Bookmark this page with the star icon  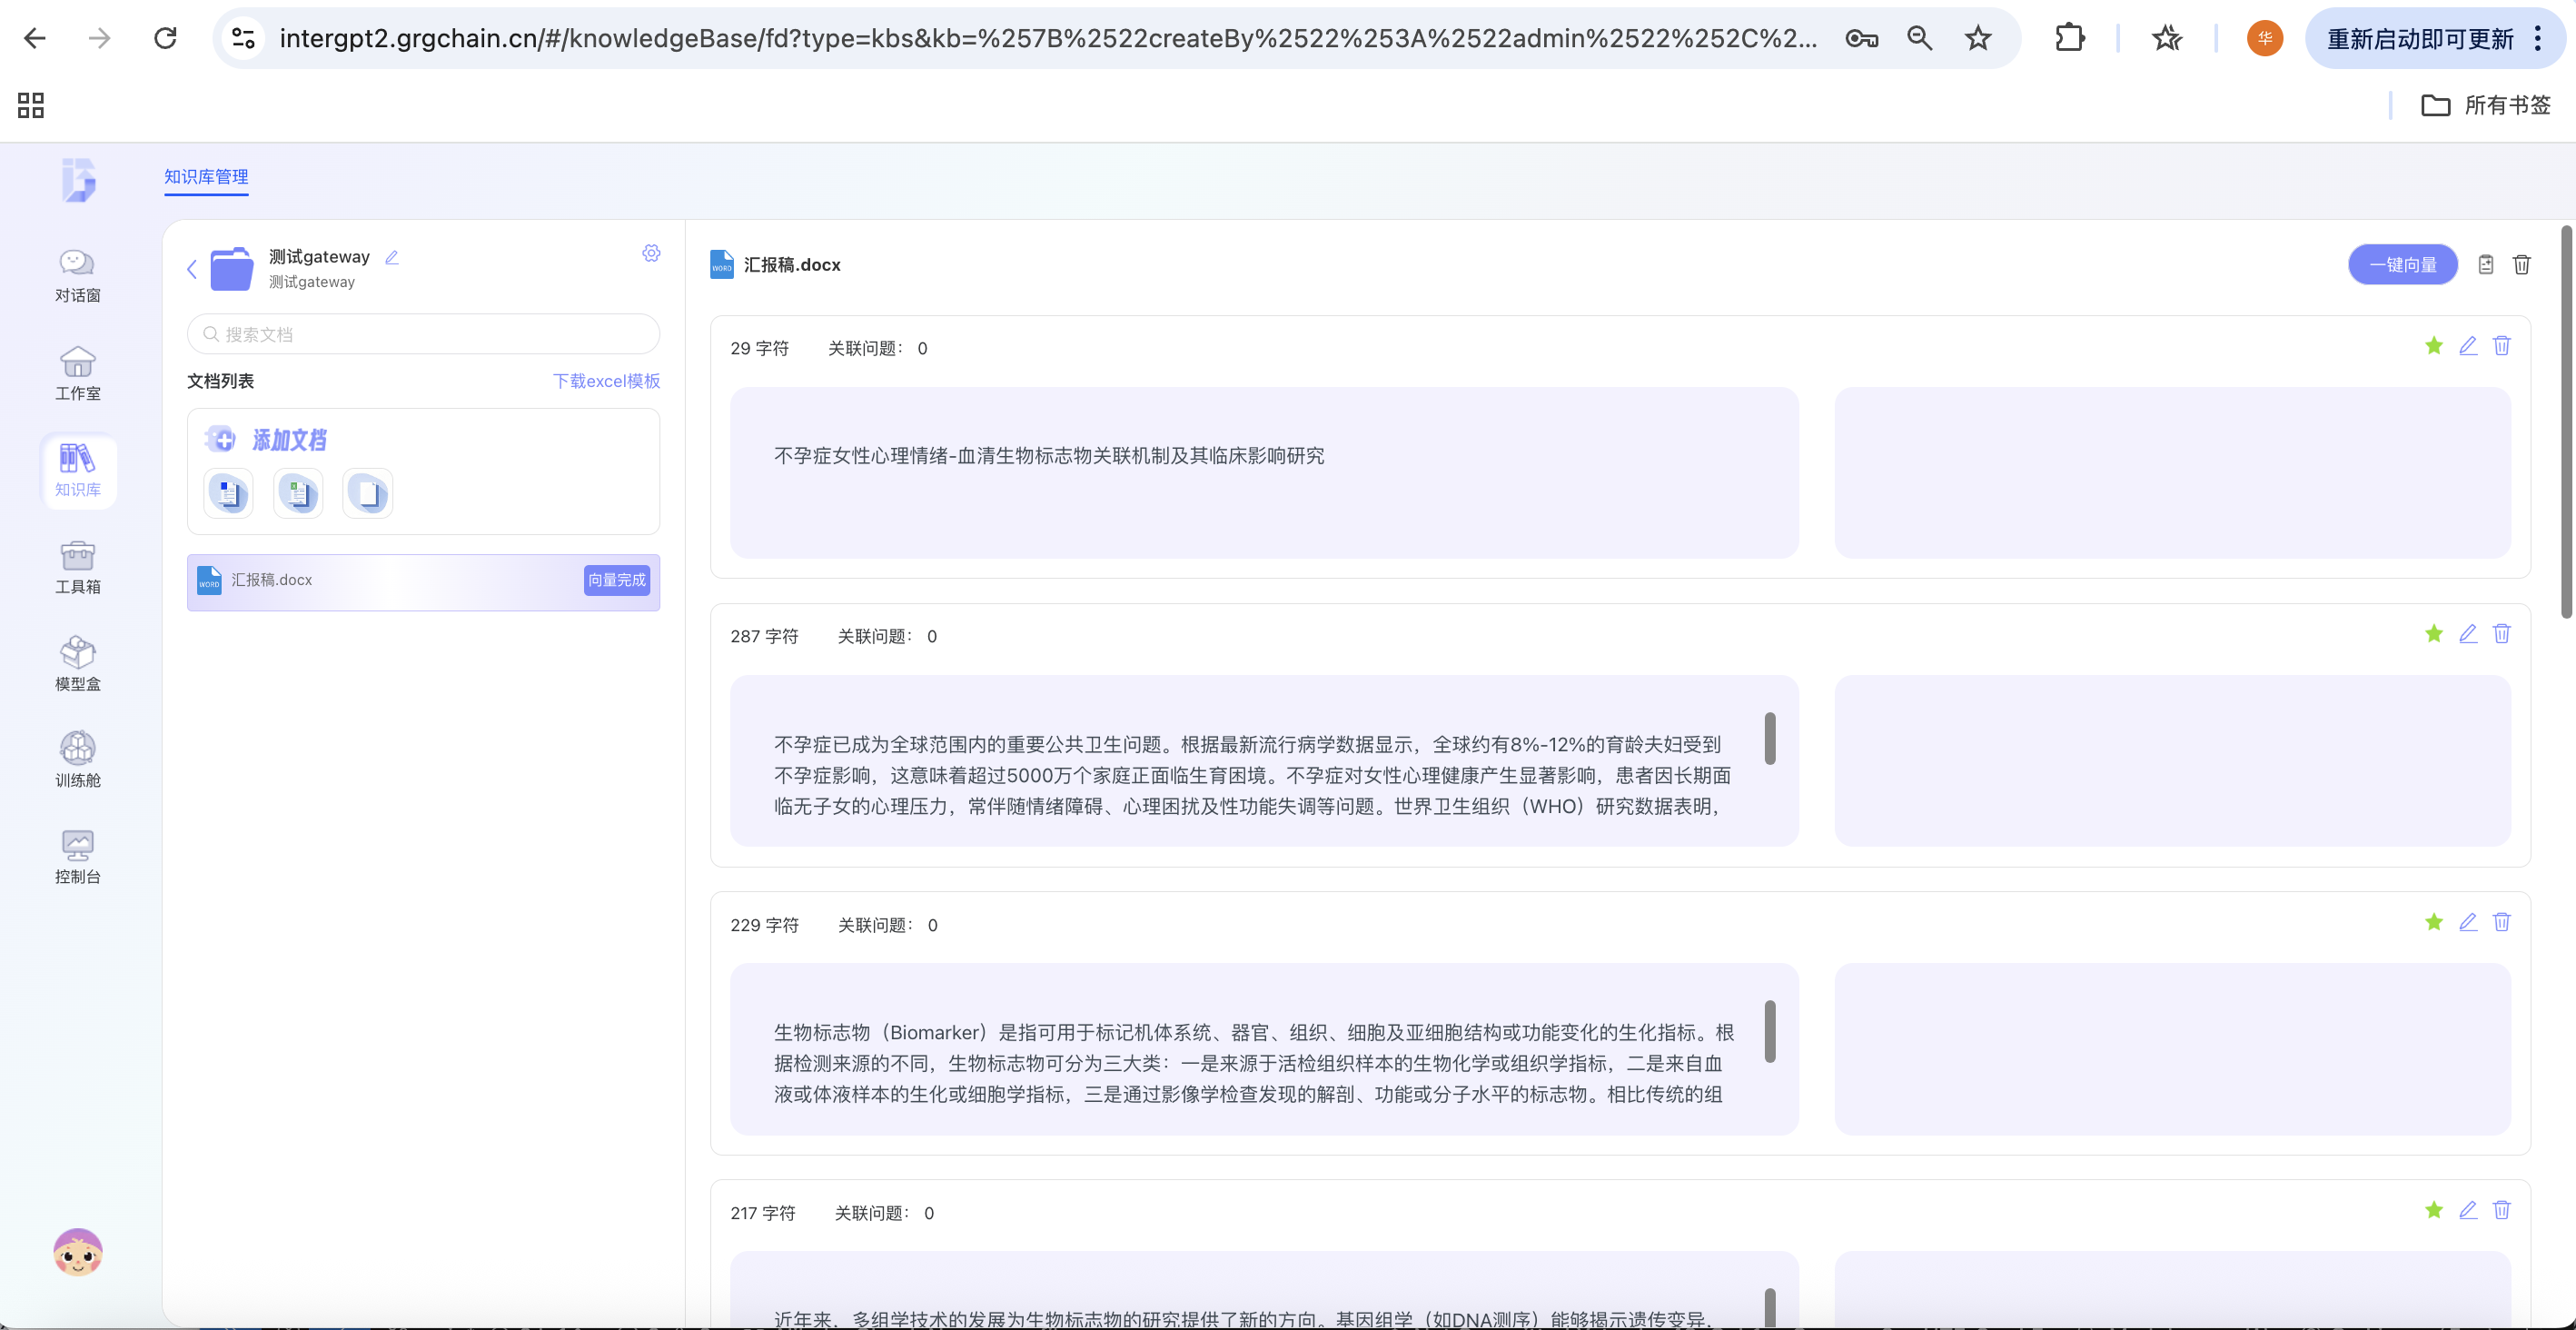tap(1977, 38)
